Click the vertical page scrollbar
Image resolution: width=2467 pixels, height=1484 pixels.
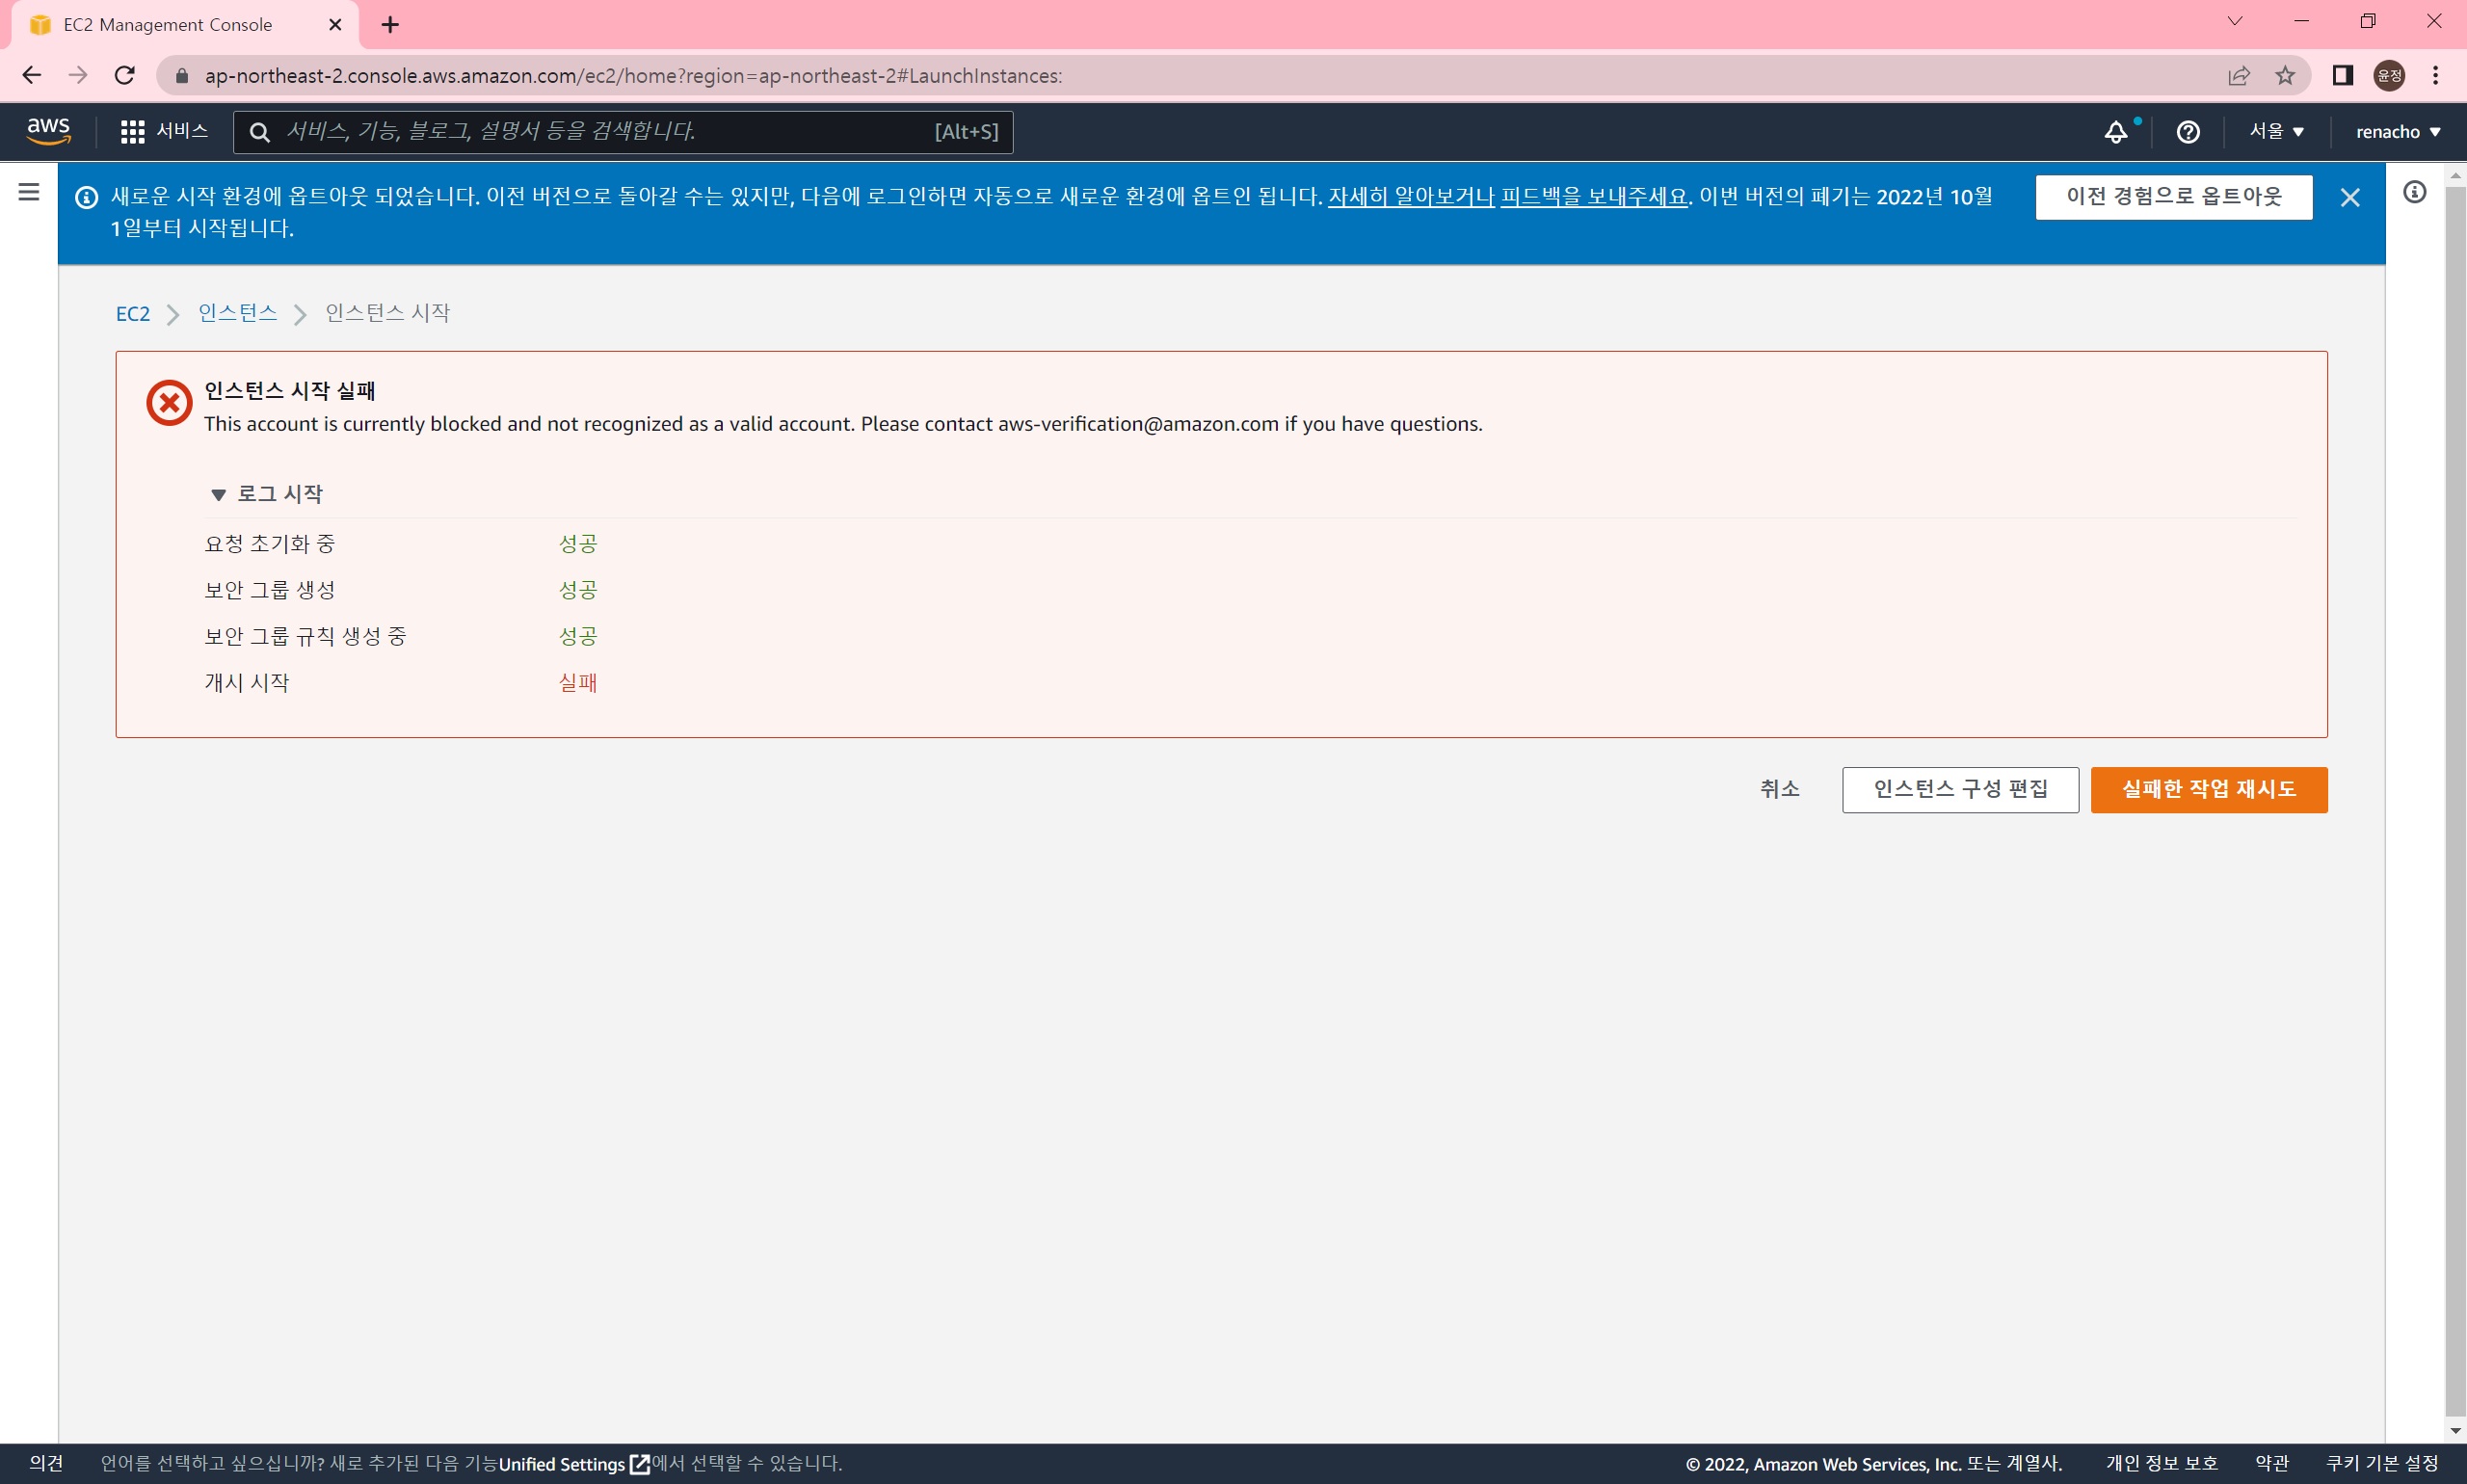click(x=2455, y=800)
